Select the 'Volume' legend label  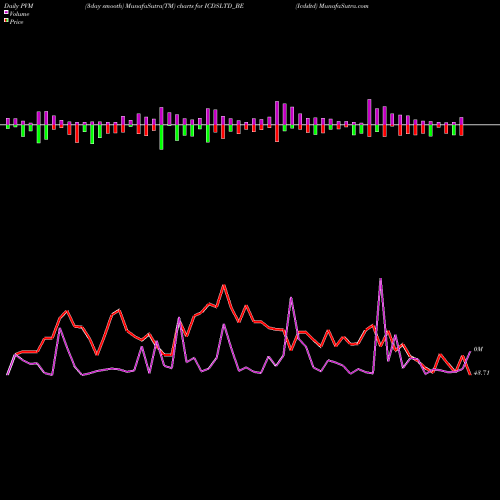click(x=19, y=14)
